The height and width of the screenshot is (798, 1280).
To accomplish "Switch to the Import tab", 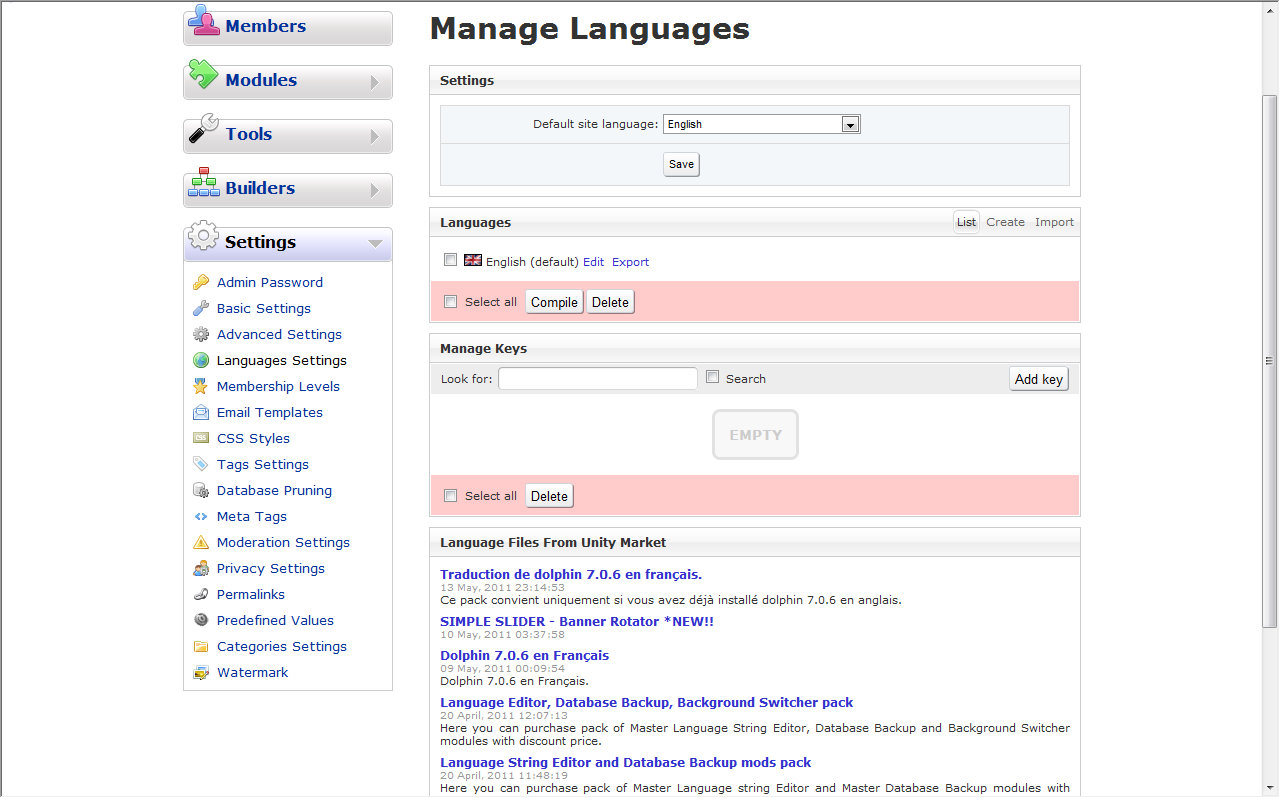I will (1054, 222).
